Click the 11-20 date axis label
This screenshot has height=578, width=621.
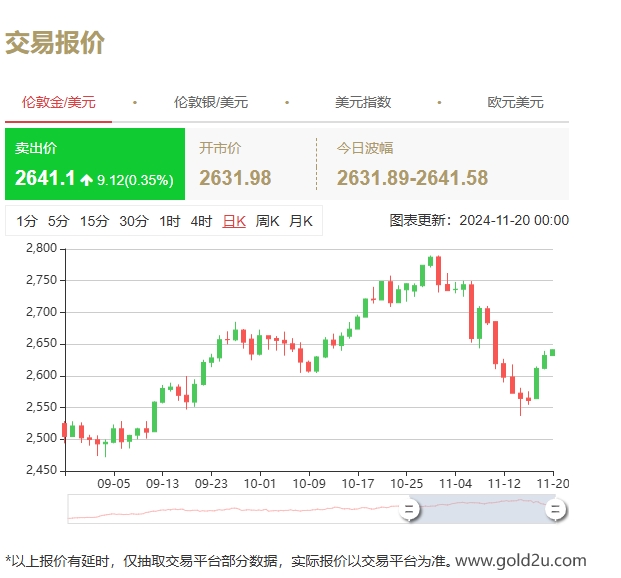coord(553,484)
